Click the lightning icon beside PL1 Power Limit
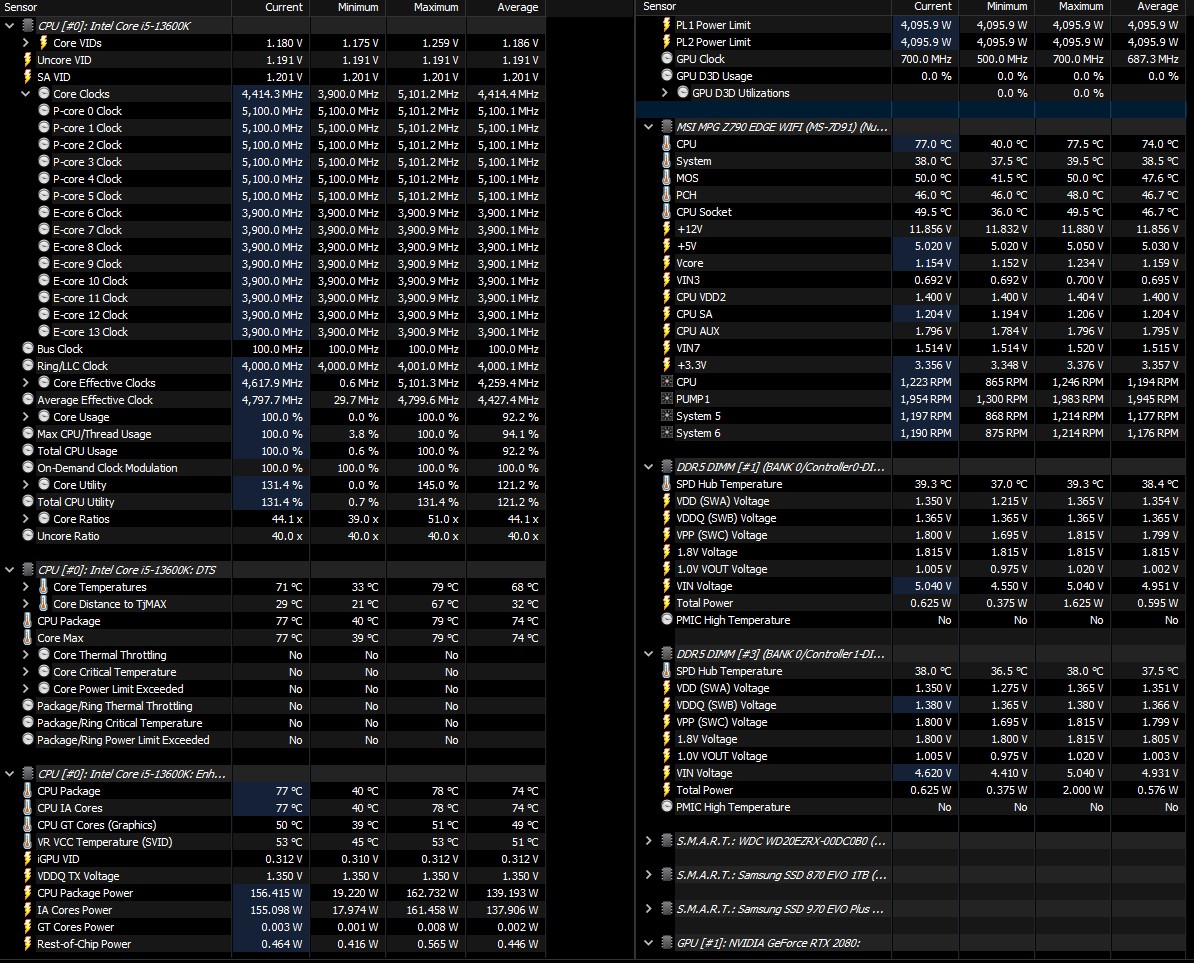The height and width of the screenshot is (963, 1194). pos(666,24)
